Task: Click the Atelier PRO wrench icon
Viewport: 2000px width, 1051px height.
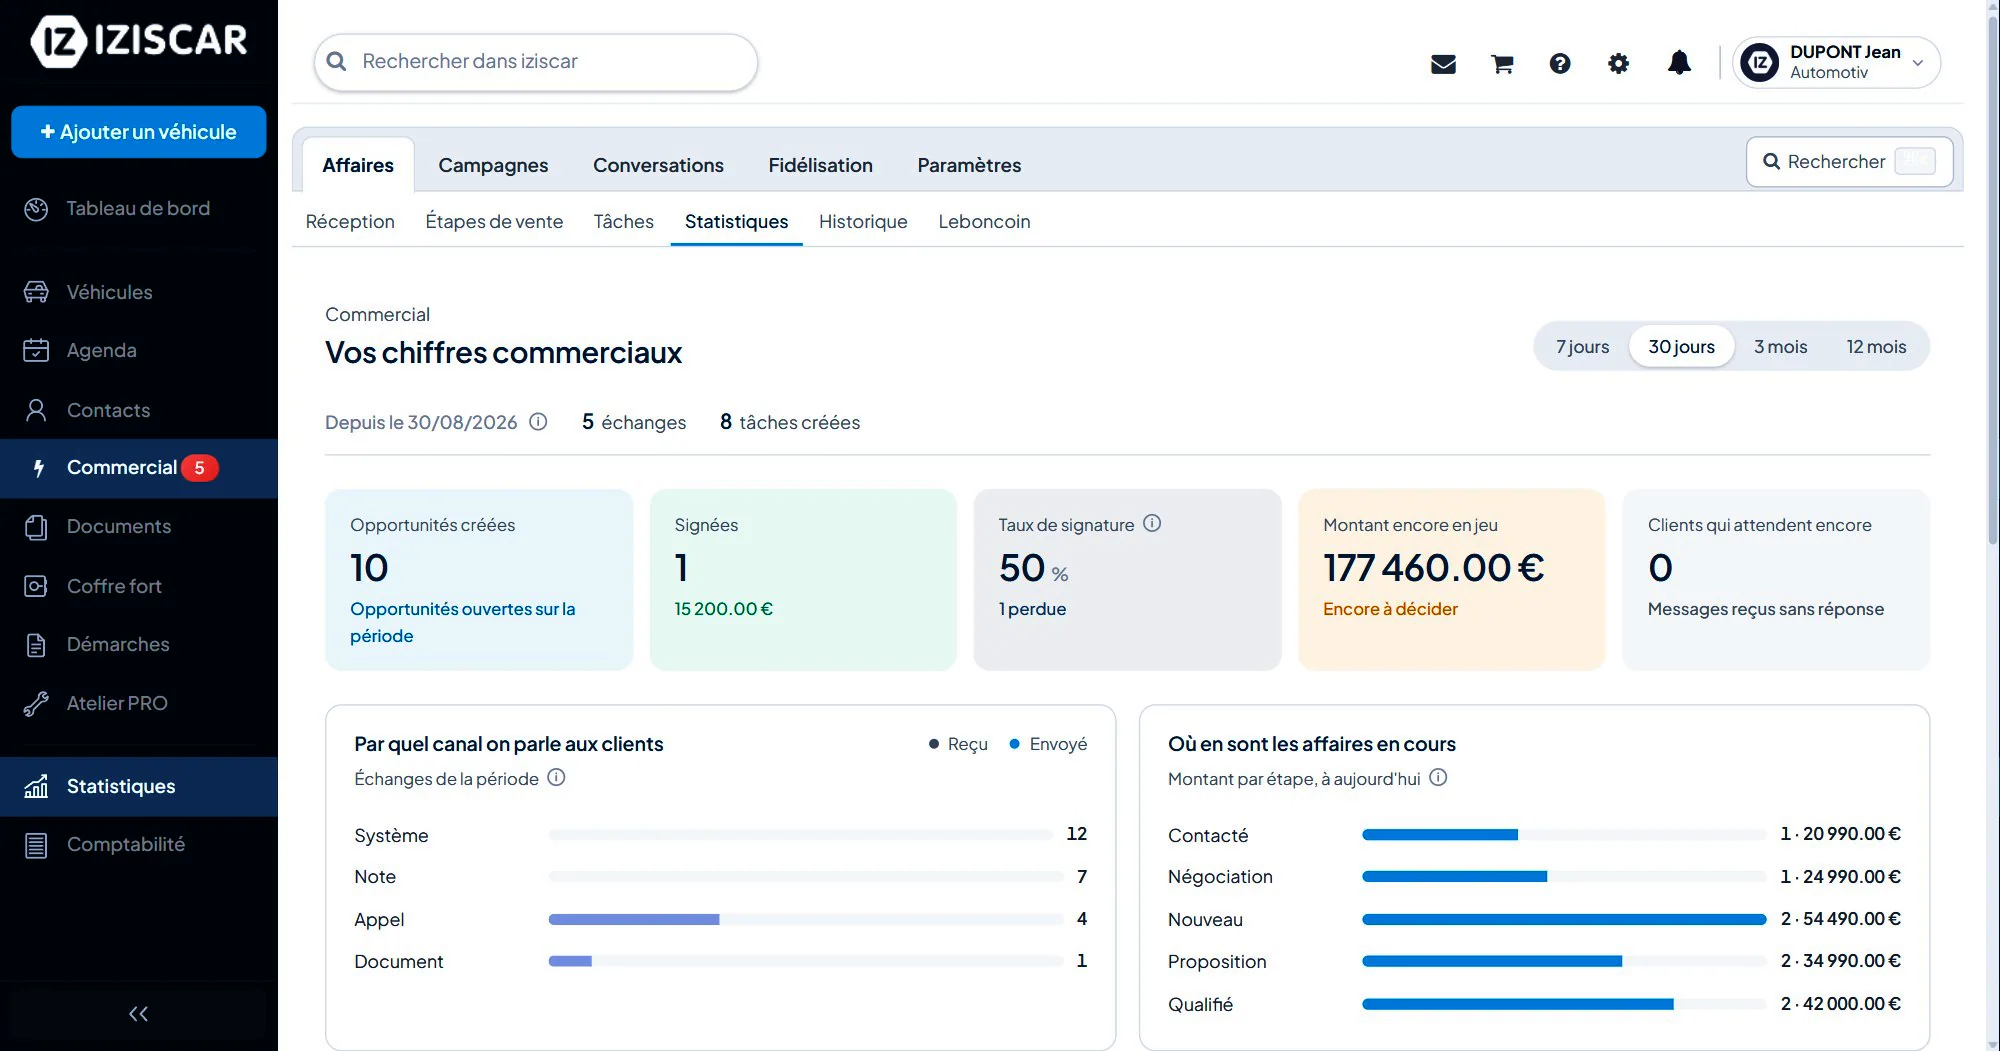Action: pyautogui.click(x=36, y=703)
